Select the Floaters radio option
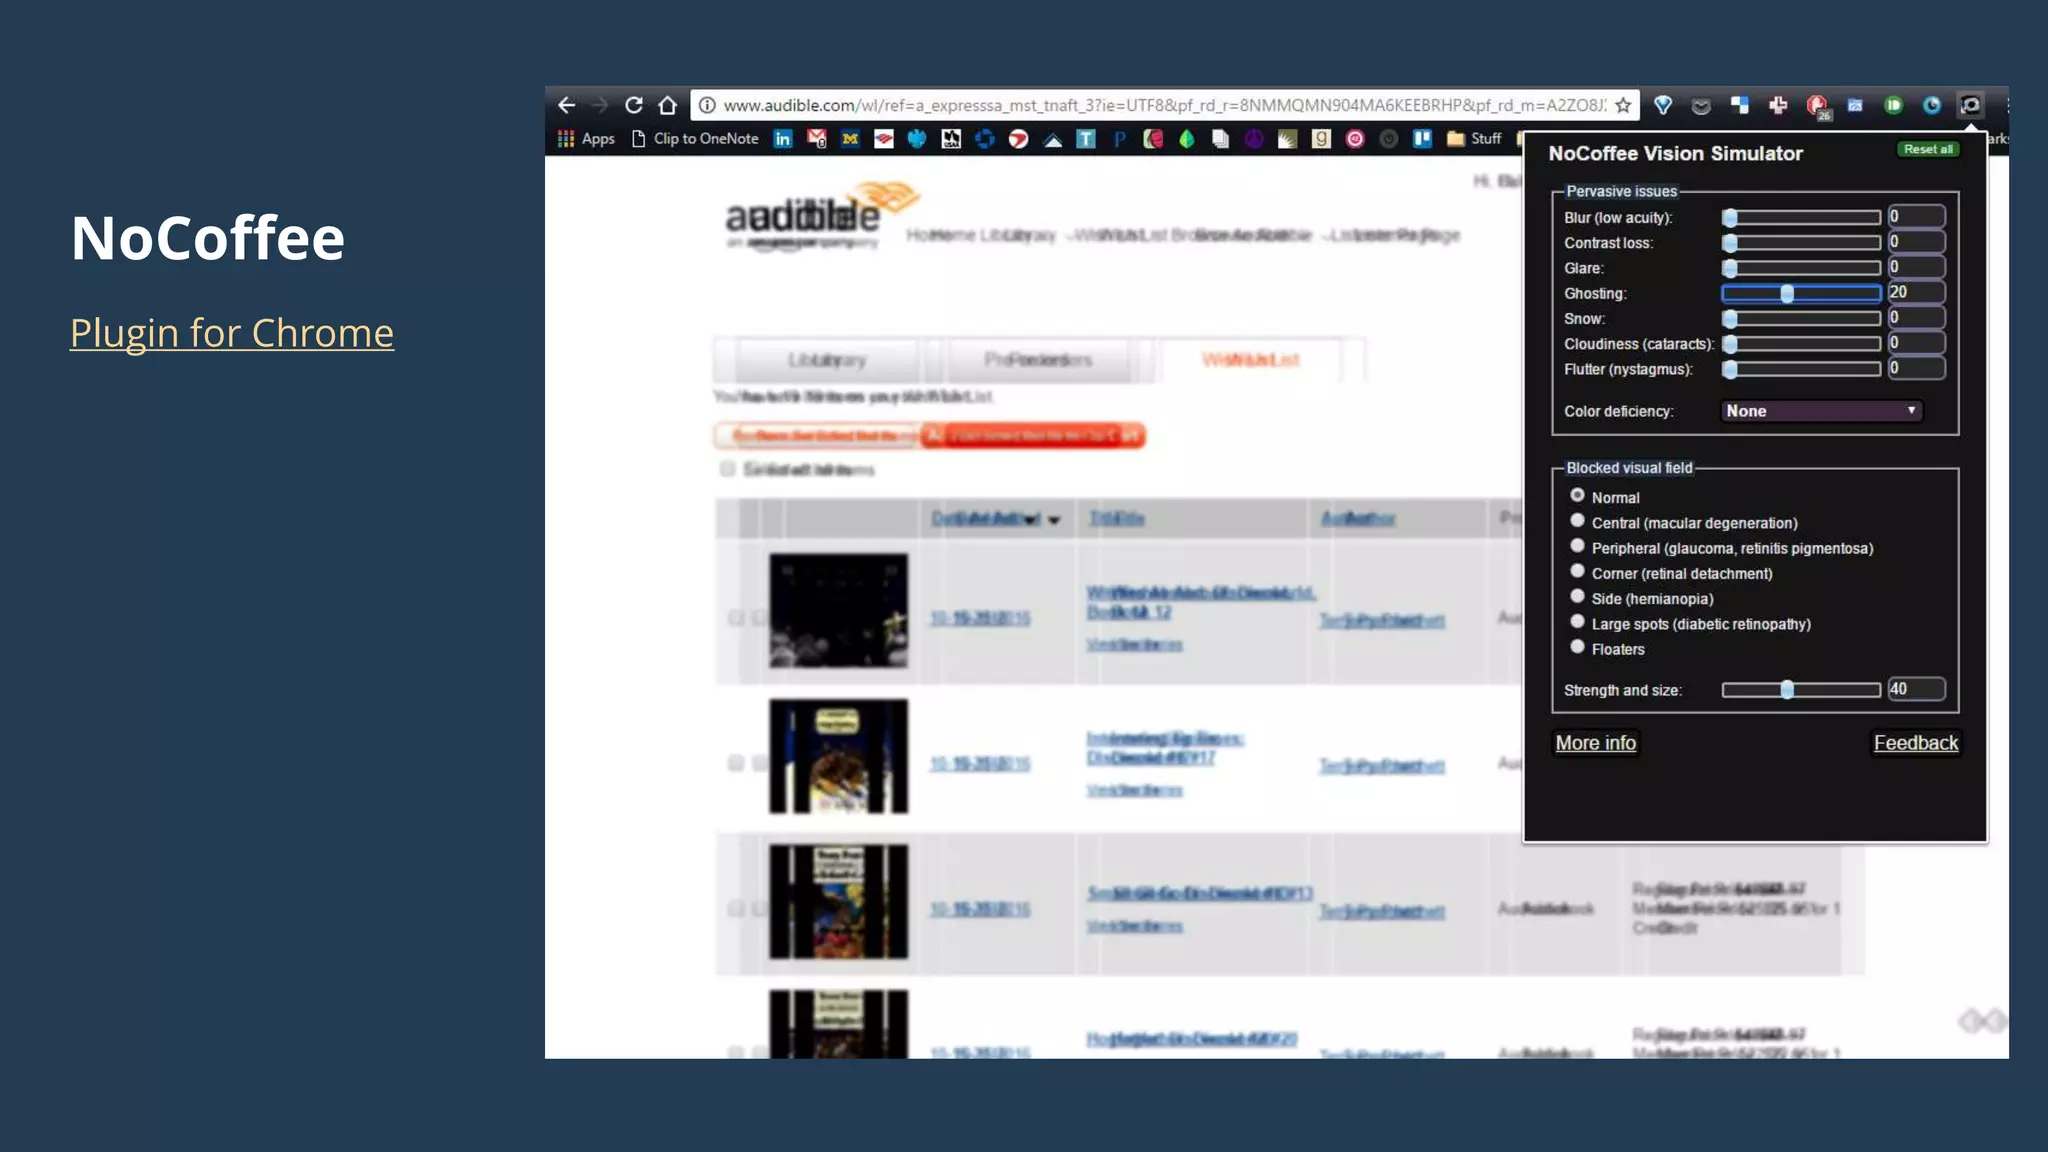 tap(1577, 647)
